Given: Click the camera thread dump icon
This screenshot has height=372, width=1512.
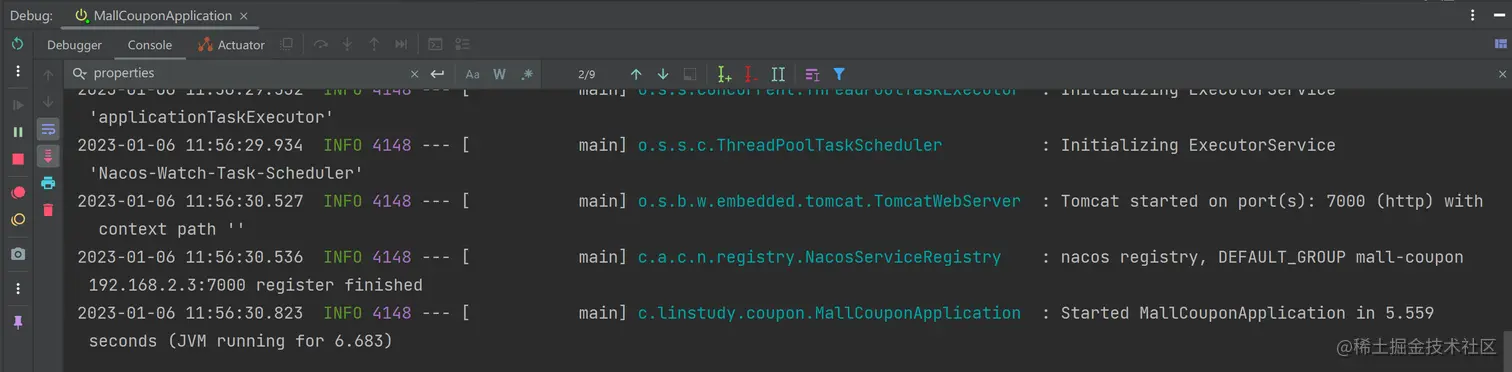Looking at the screenshot, I should click(17, 254).
